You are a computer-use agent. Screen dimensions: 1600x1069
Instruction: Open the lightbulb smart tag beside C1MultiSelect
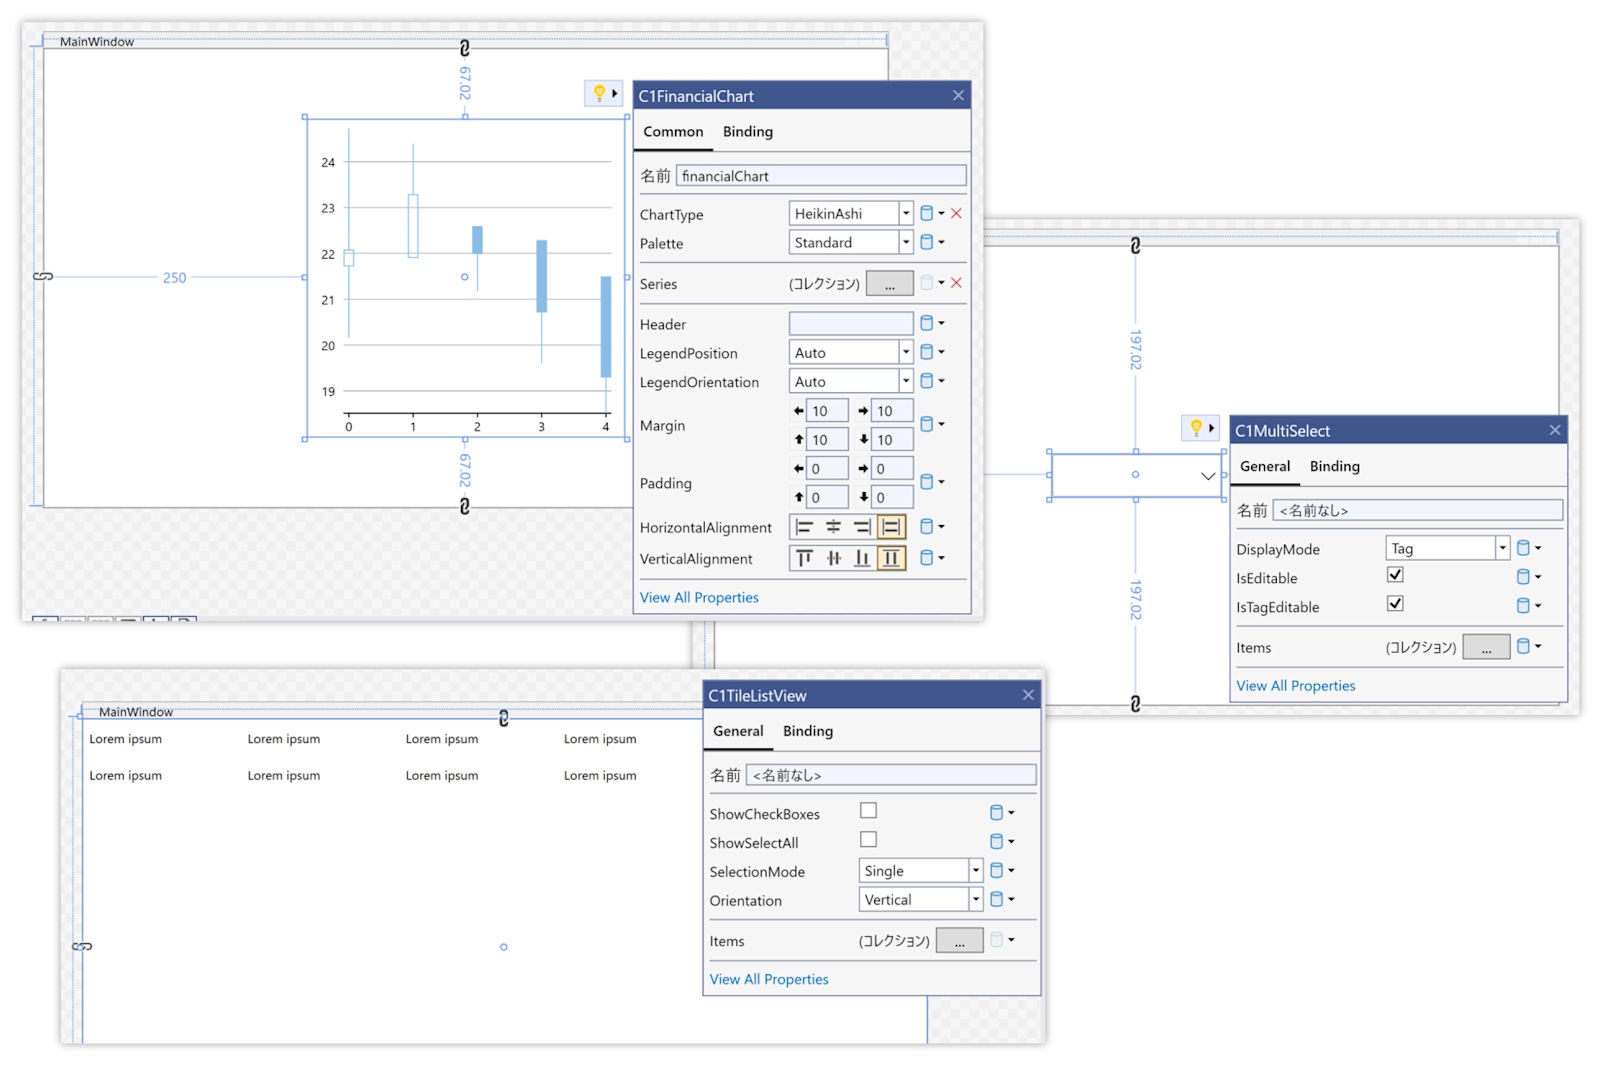(1200, 428)
